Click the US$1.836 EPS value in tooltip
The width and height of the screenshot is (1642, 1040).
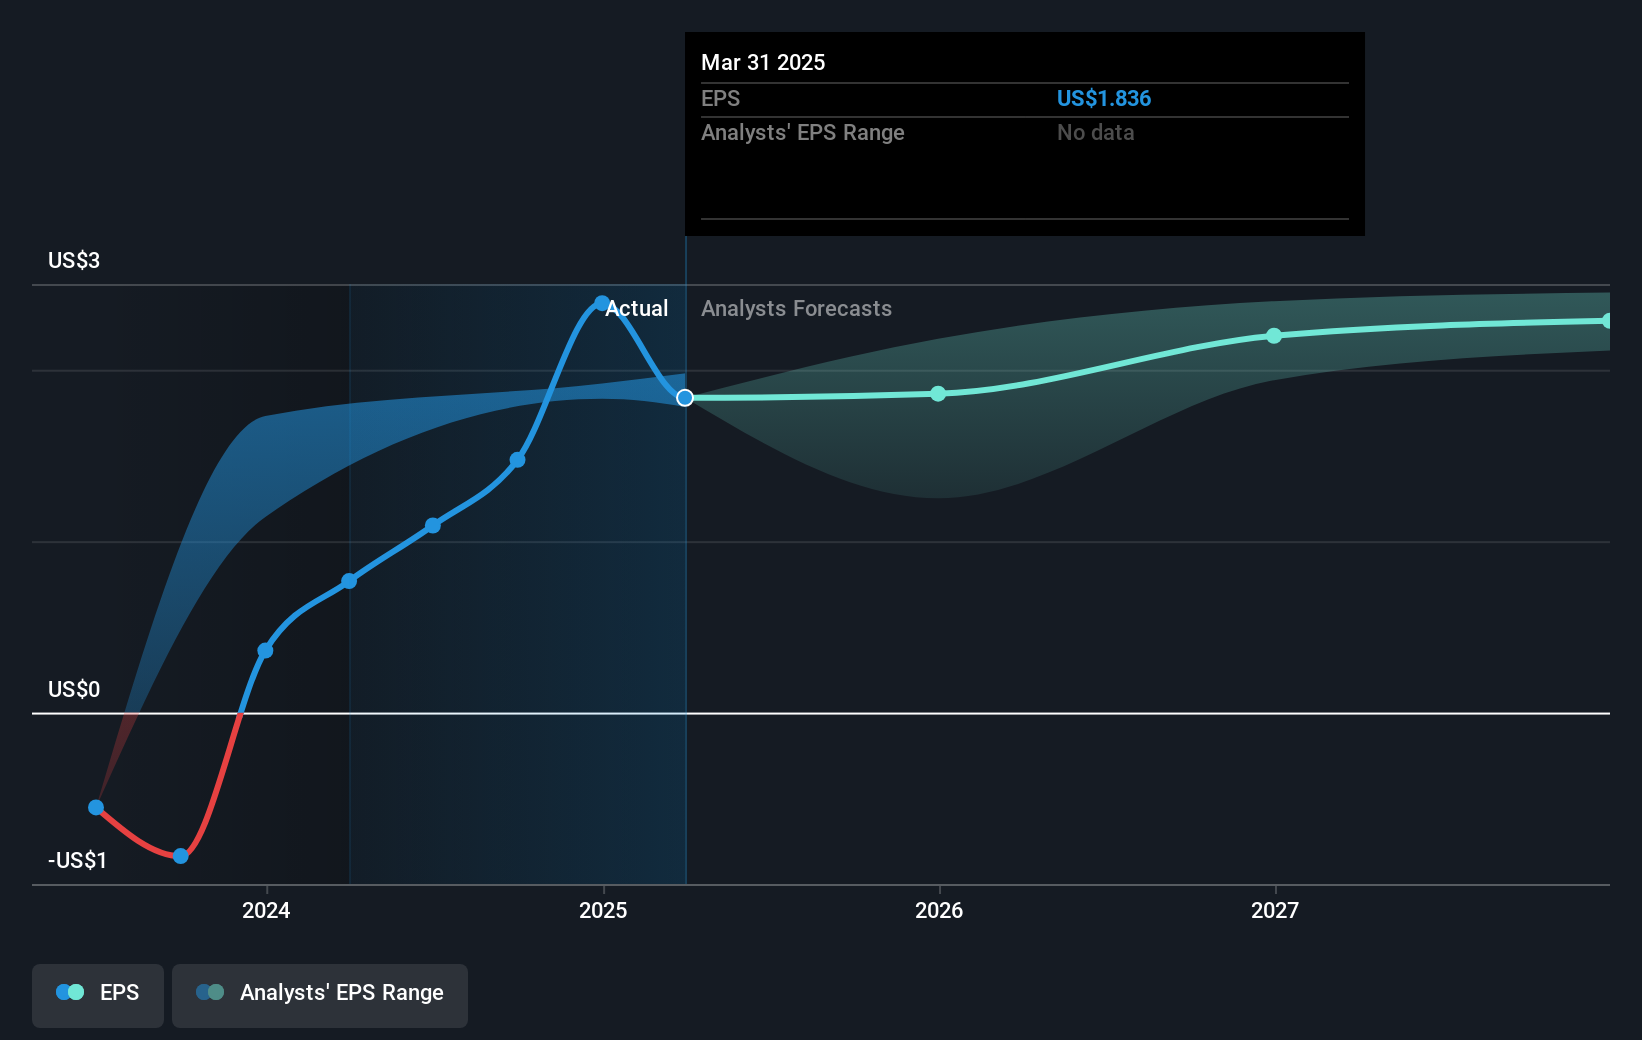coord(1104,99)
